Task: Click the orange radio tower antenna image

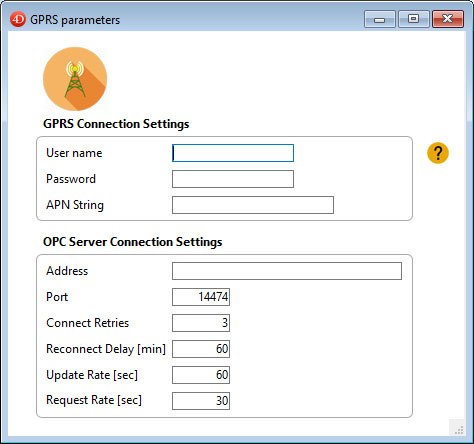Action: [75, 79]
